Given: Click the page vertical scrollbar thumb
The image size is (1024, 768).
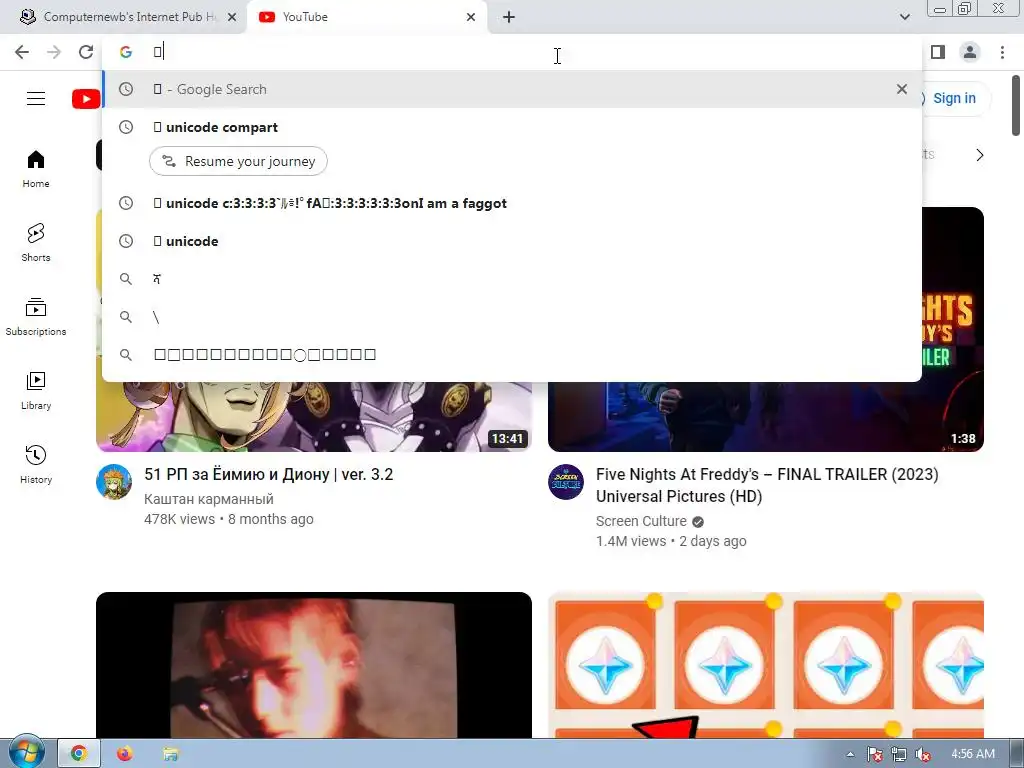Looking at the screenshot, I should point(1016,106).
